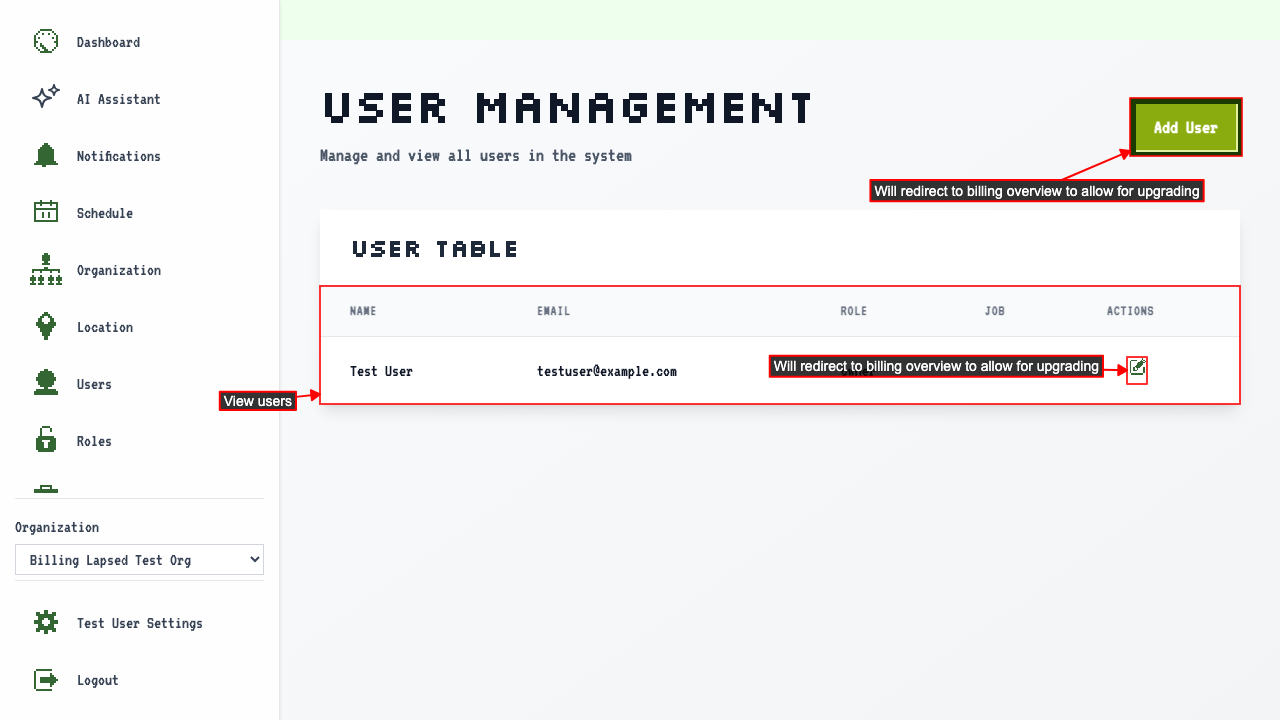The image size is (1280, 720).
Task: Click the Test User Settings gear icon
Action: (46, 622)
